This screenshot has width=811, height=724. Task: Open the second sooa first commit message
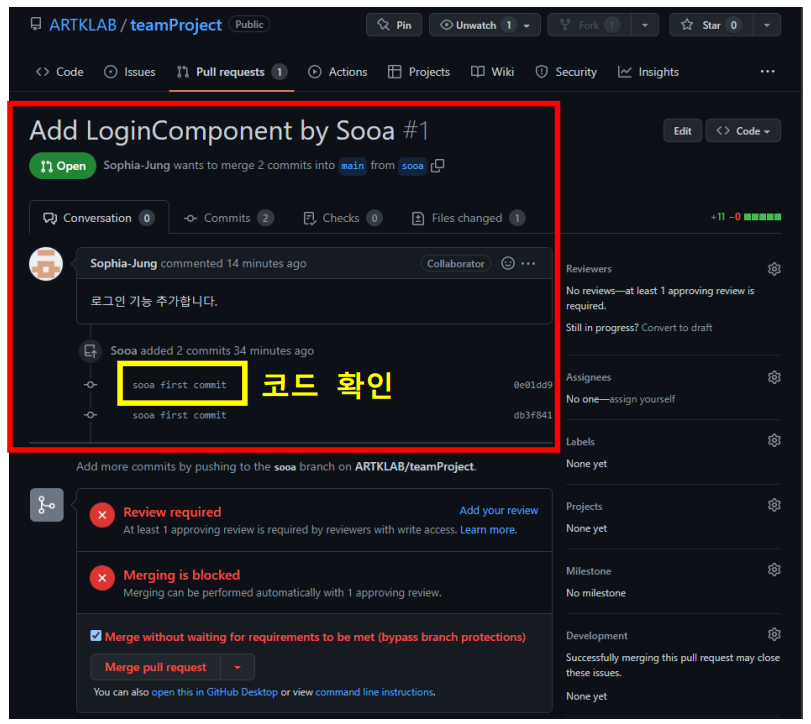(179, 415)
